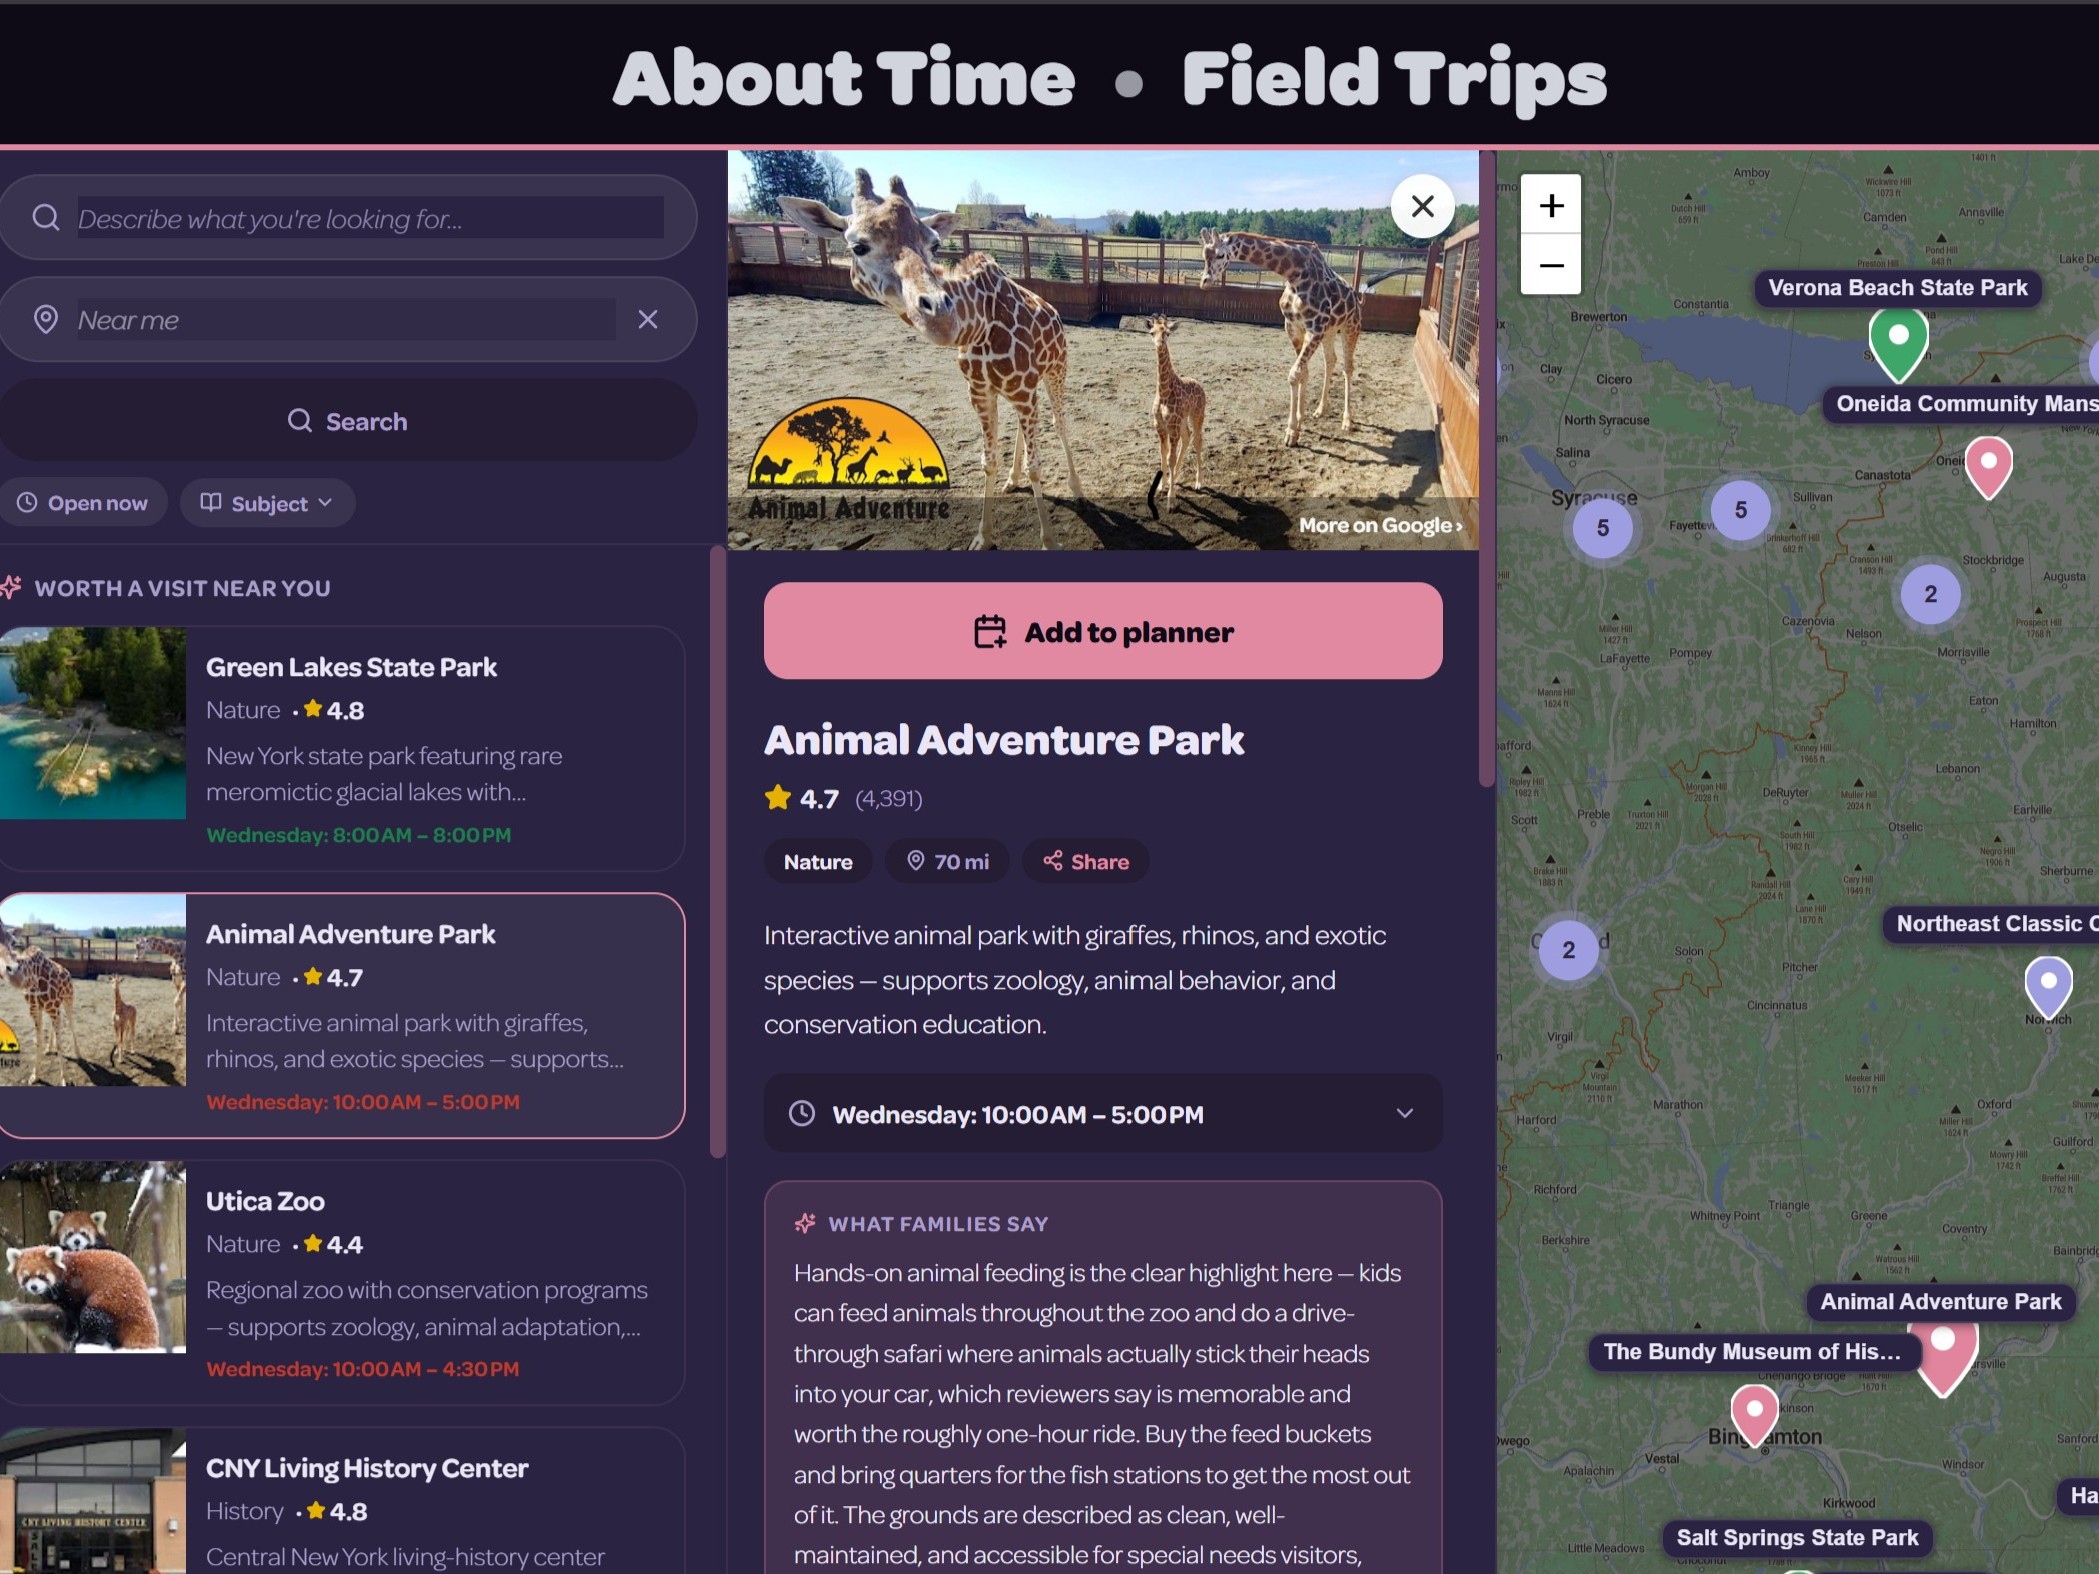Click the location pin icon beside Near me
The height and width of the screenshot is (1574, 2099).
[46, 320]
